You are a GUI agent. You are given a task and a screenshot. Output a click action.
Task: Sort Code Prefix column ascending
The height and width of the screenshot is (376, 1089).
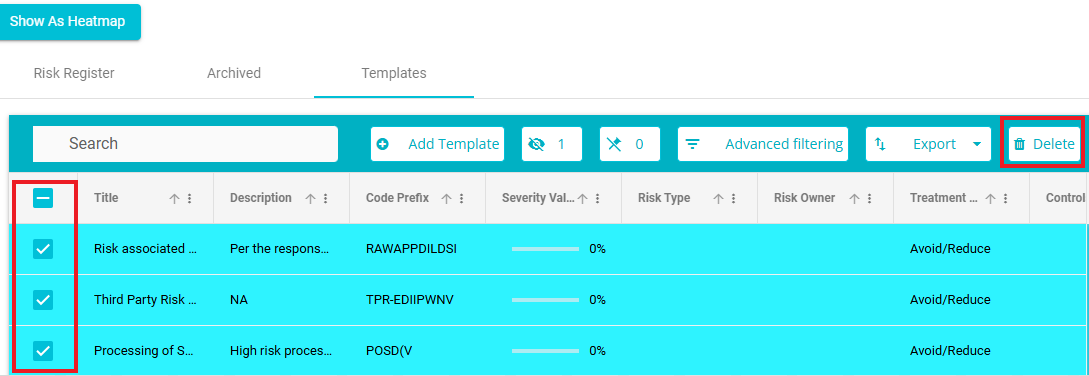point(447,198)
